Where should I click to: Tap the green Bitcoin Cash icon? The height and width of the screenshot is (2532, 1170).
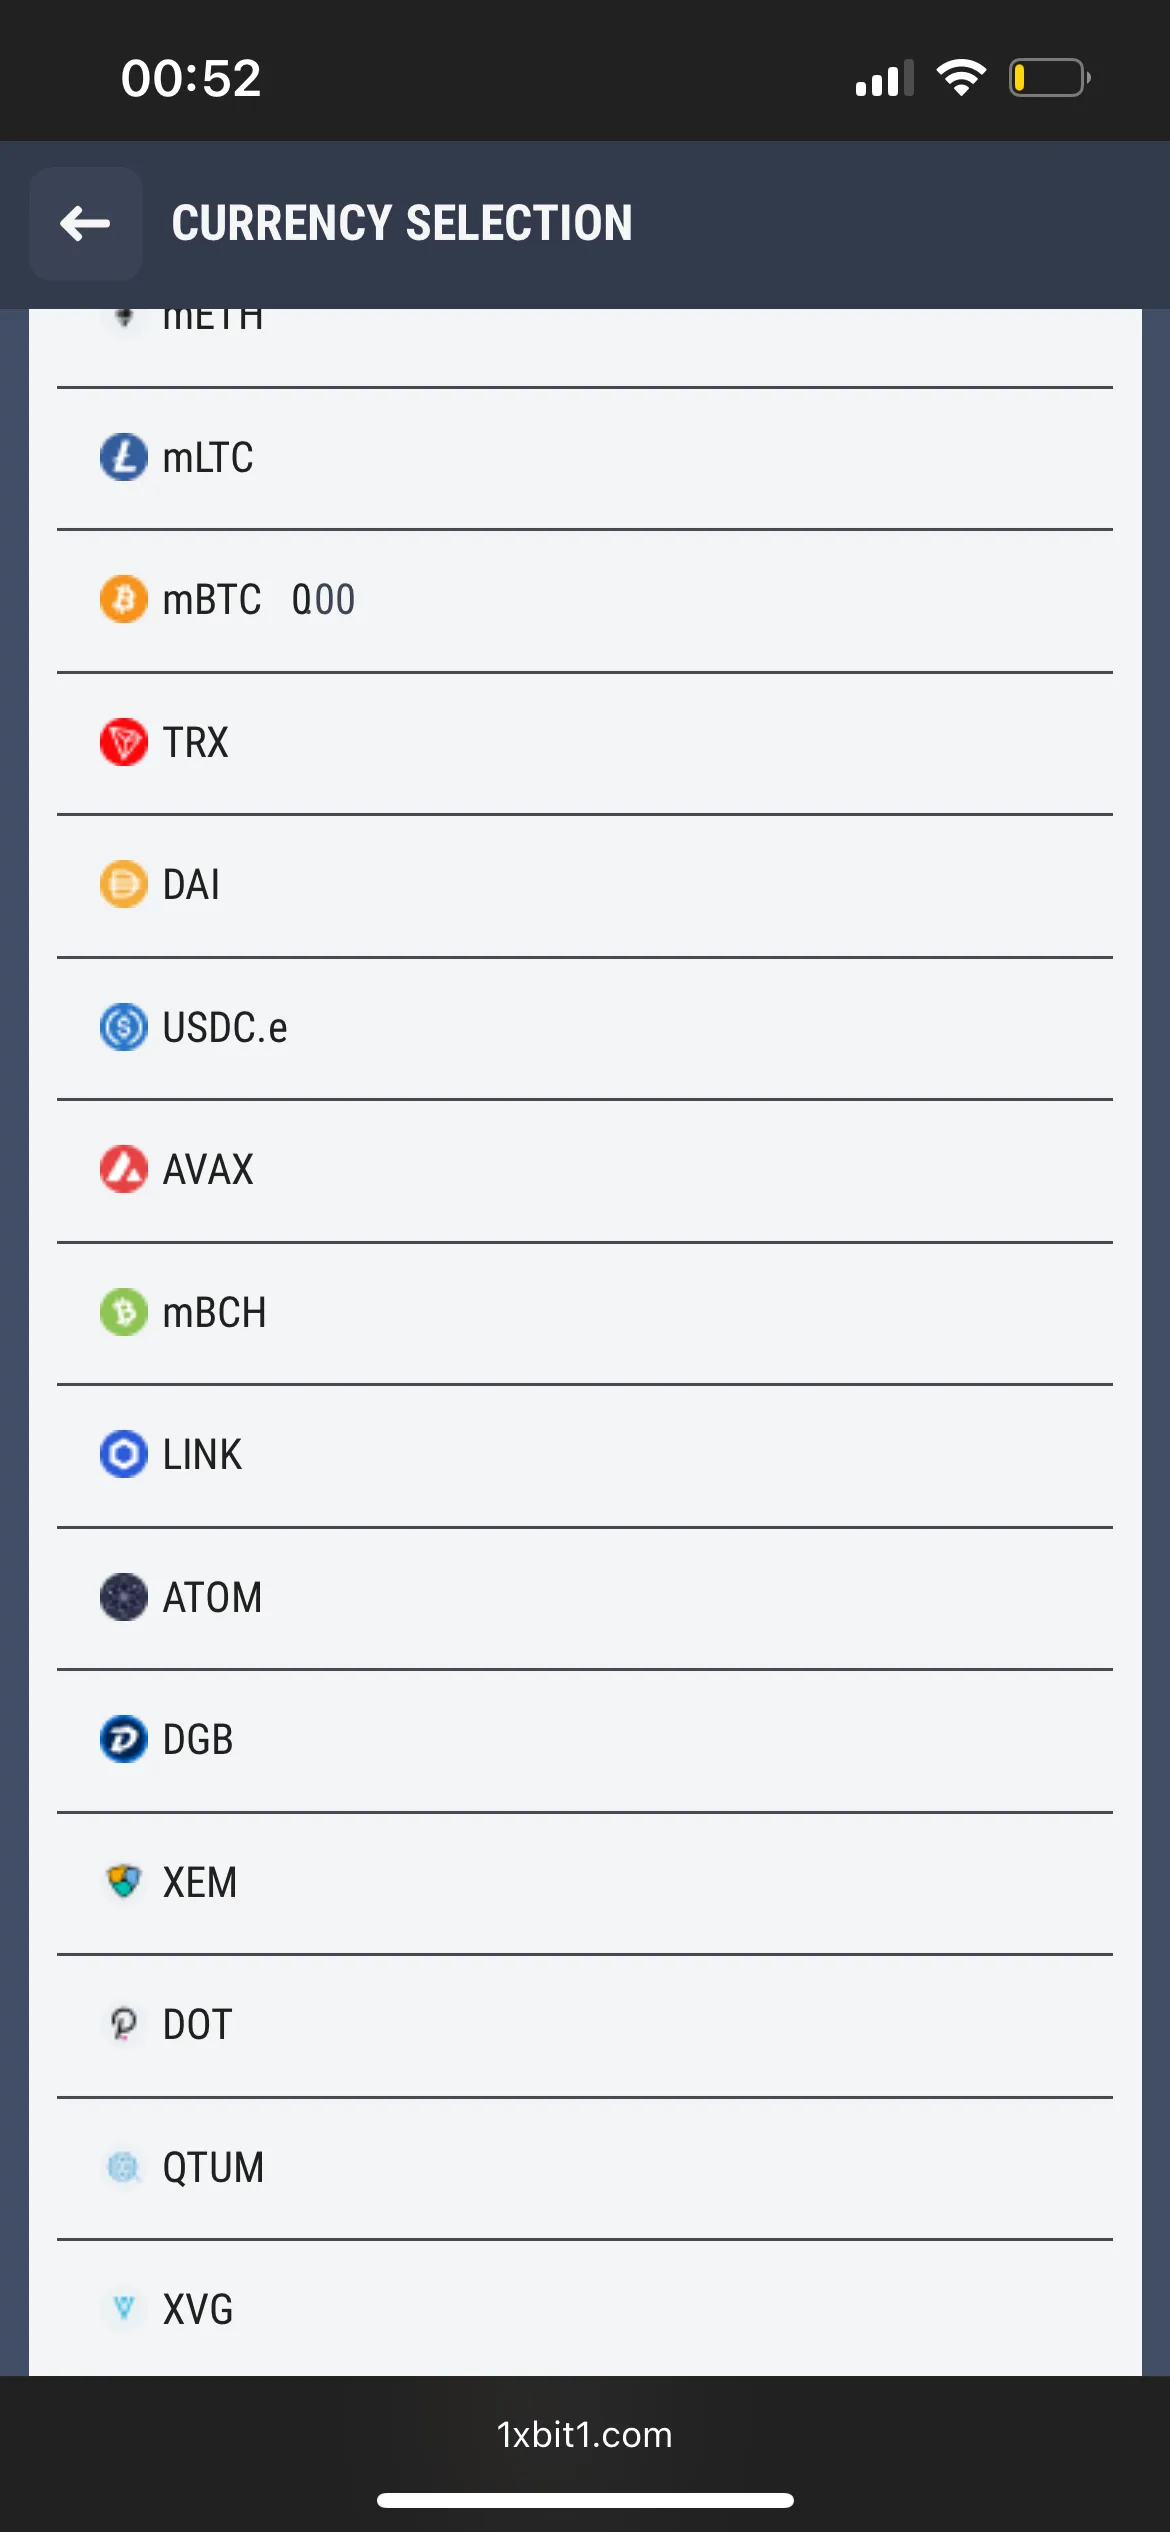pos(124,1313)
